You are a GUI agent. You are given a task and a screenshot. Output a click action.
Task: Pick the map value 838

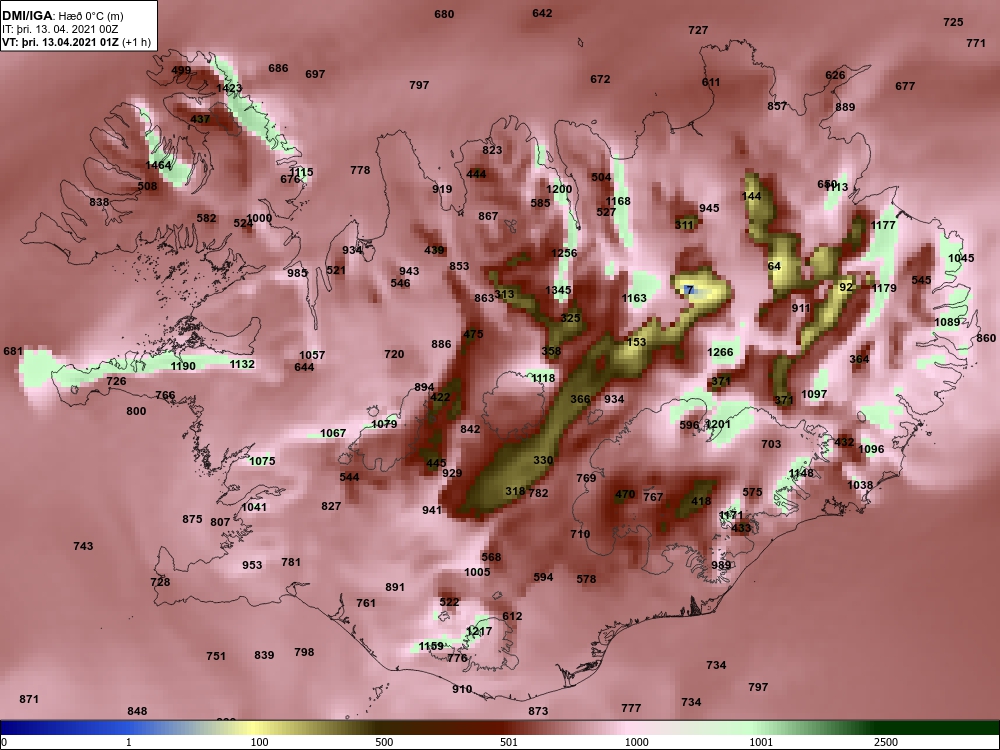[x=99, y=202]
